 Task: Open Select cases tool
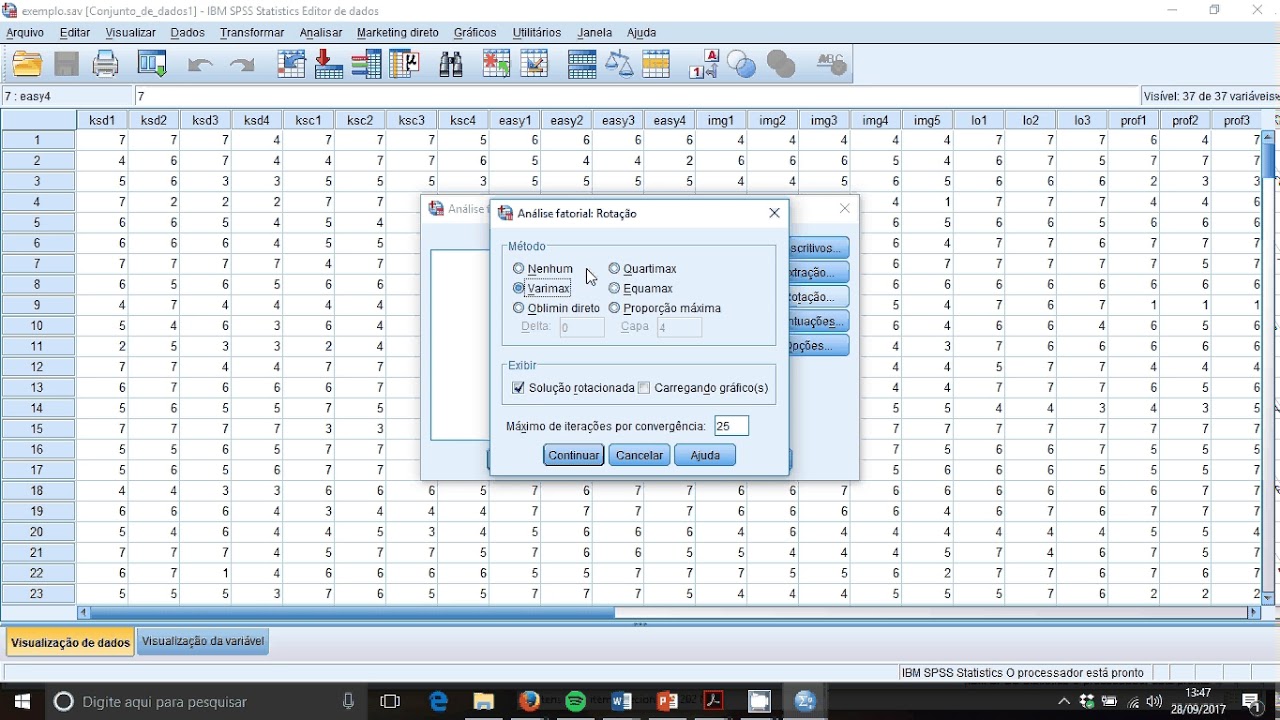[656, 65]
